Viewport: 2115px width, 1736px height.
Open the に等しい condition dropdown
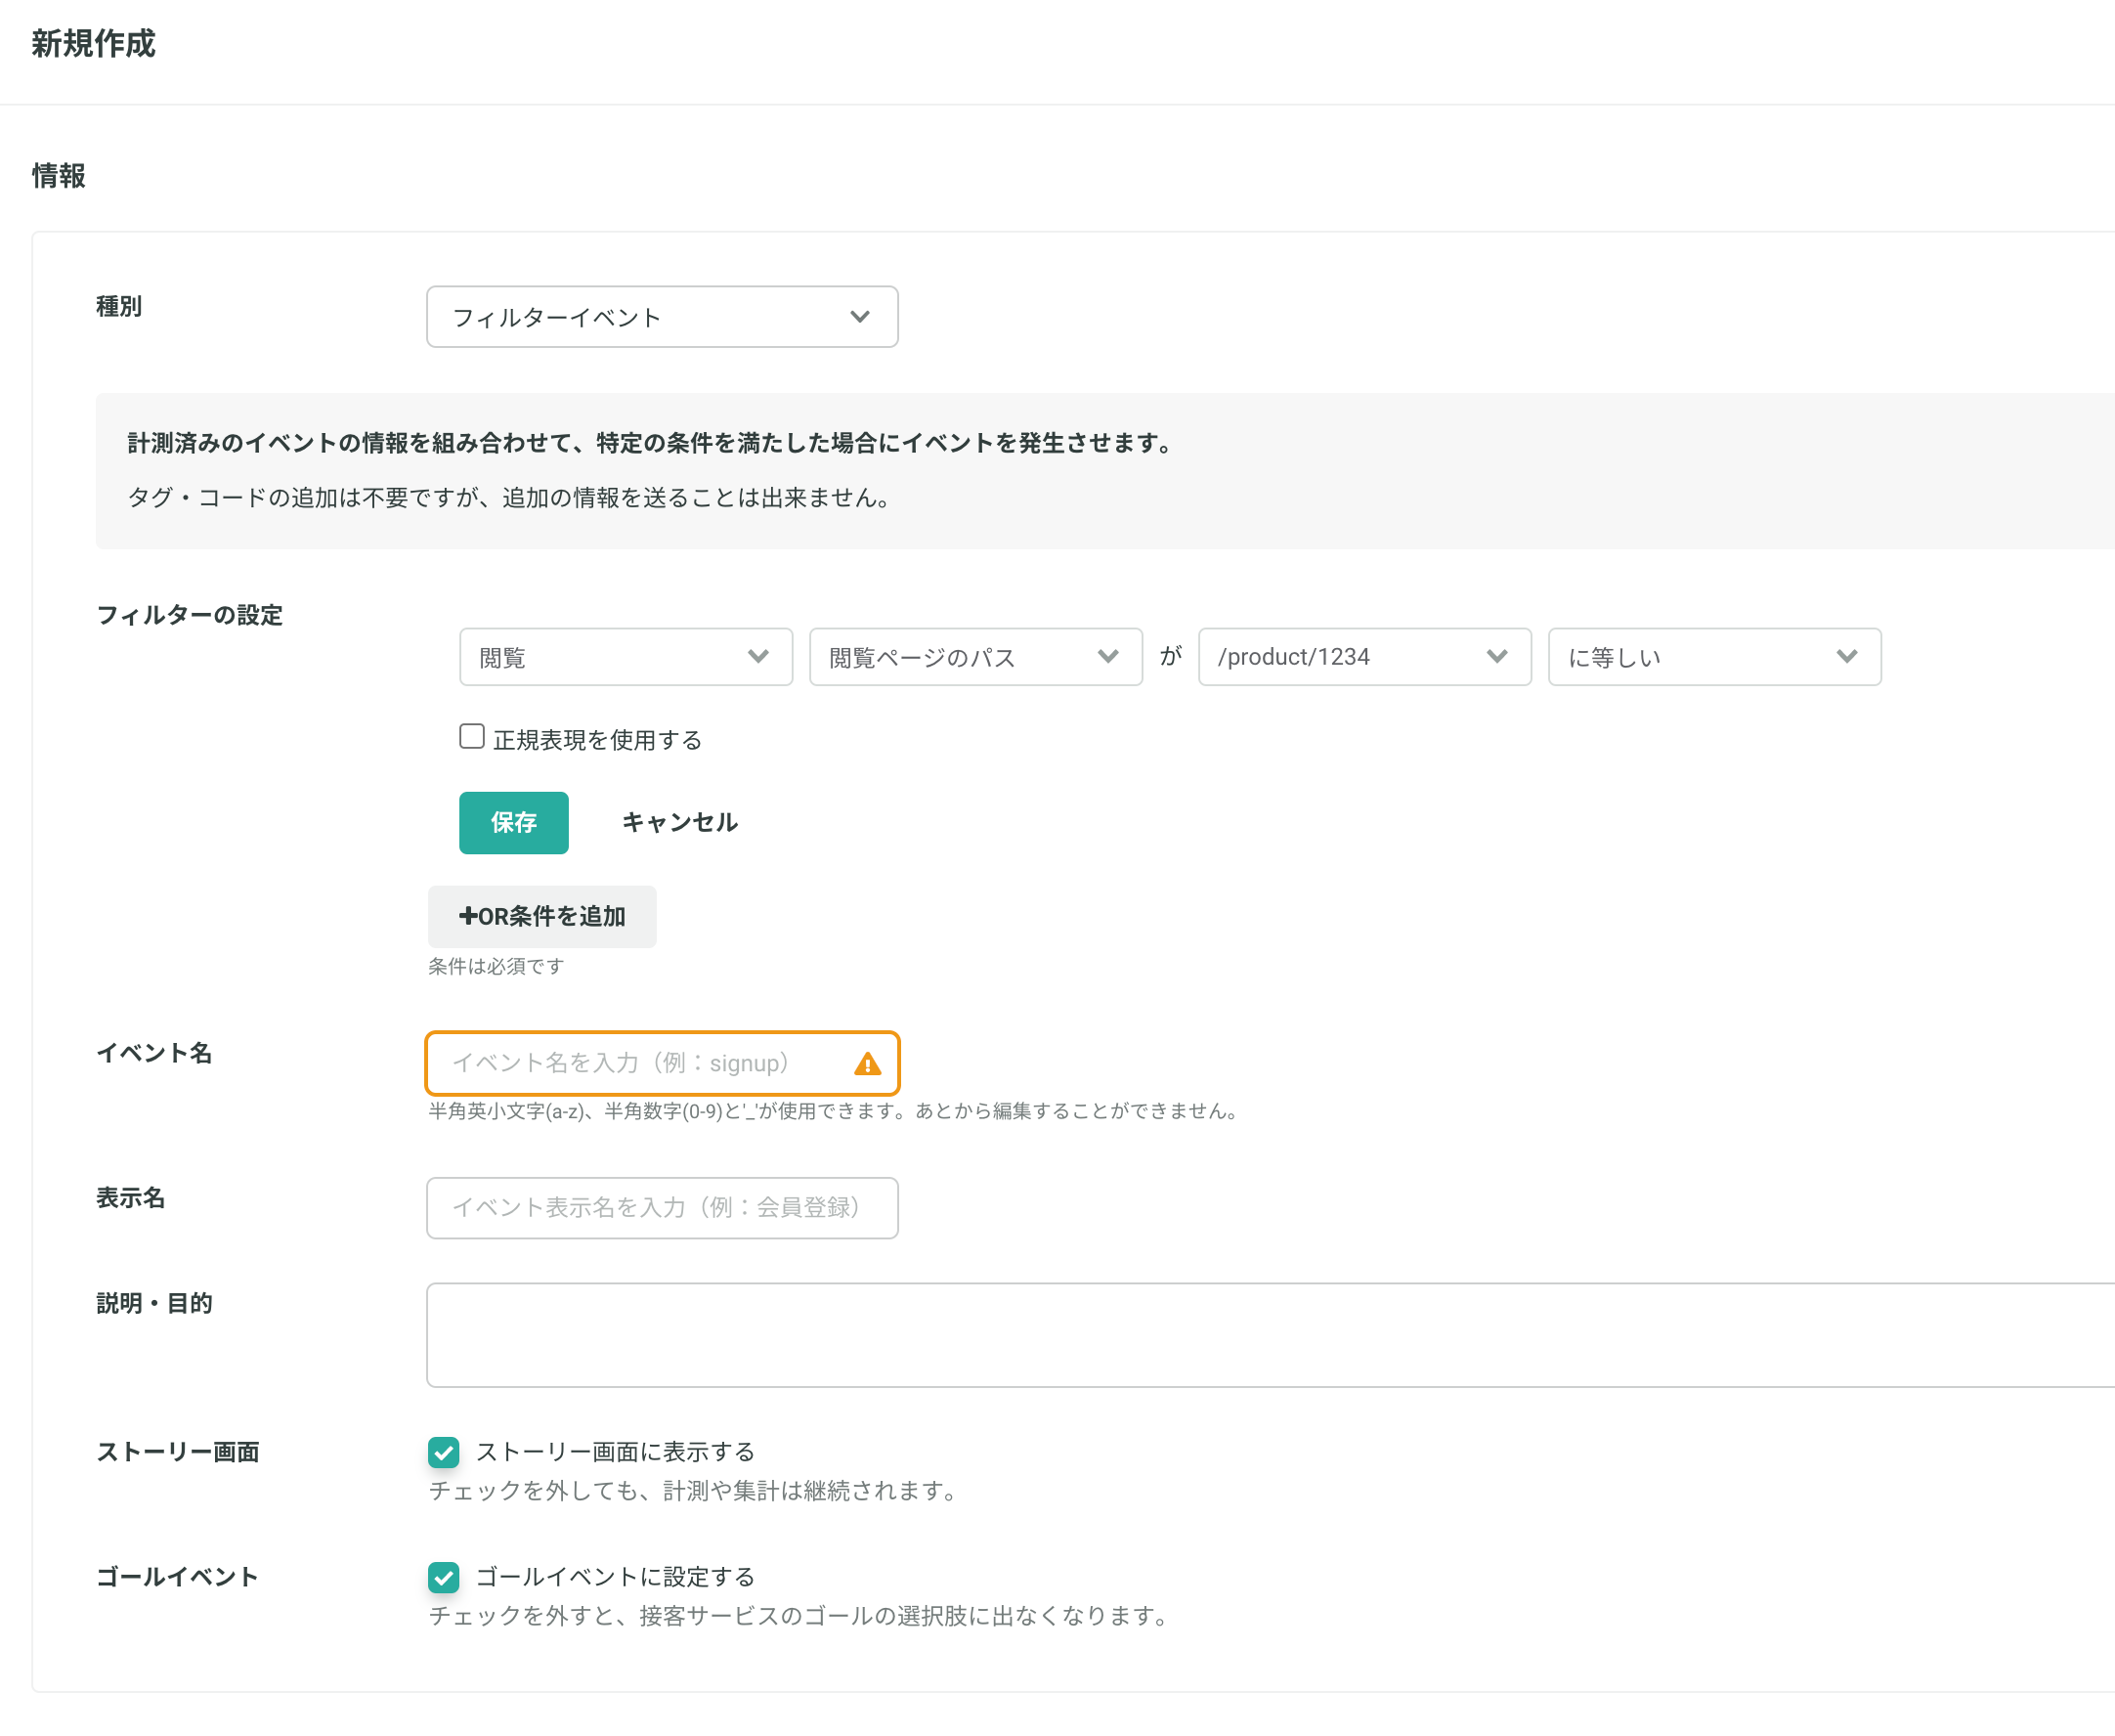(x=1715, y=657)
